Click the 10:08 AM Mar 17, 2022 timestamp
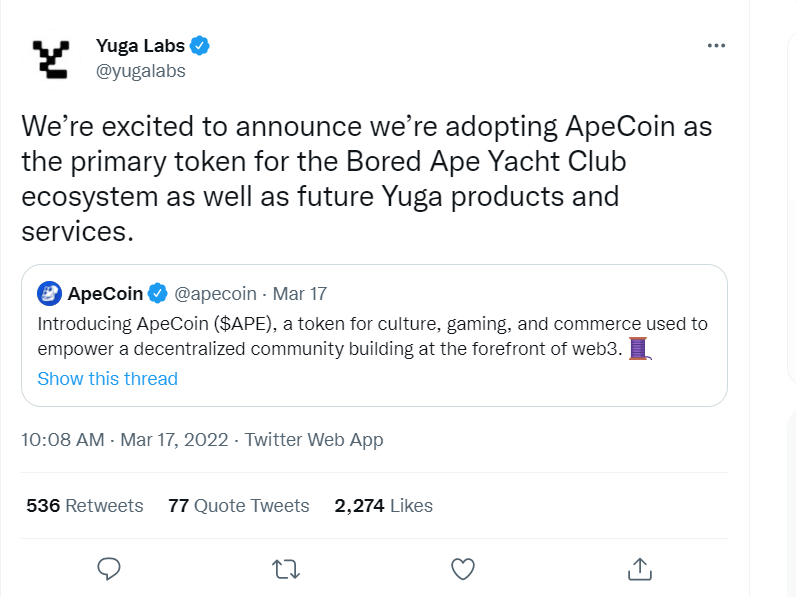 (125, 440)
